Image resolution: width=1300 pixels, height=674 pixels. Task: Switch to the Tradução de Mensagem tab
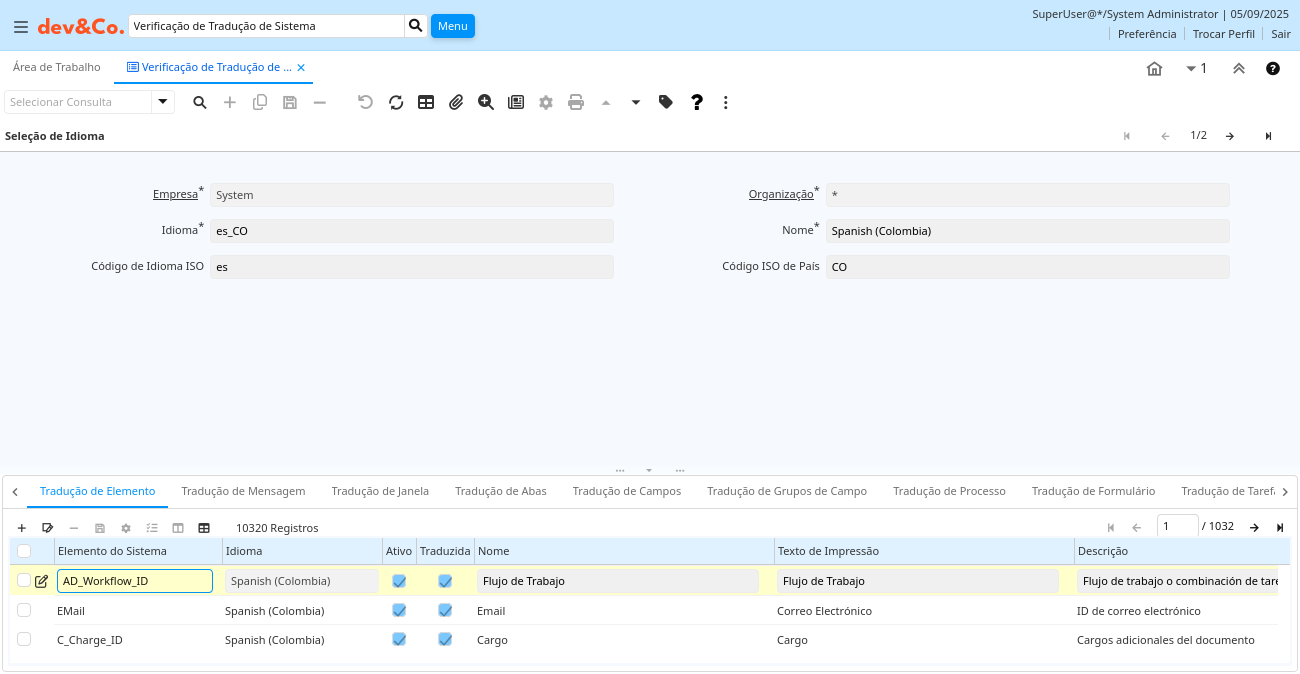(x=243, y=491)
